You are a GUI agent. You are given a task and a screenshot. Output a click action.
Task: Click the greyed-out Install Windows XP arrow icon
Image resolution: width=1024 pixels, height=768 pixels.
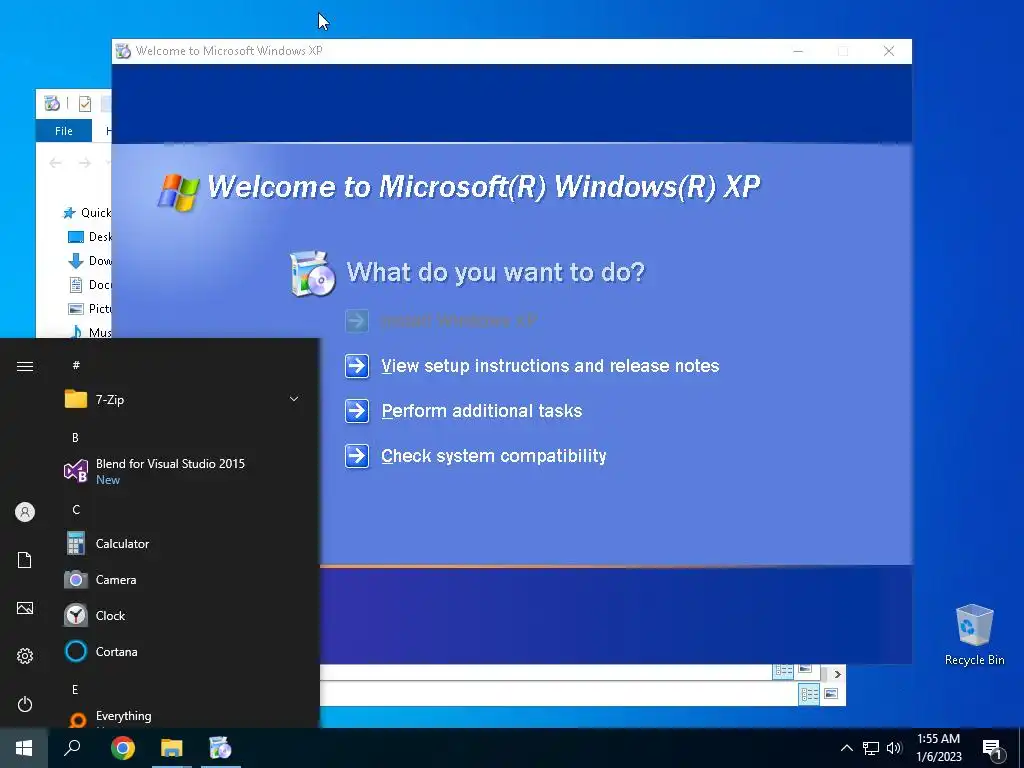coord(357,321)
